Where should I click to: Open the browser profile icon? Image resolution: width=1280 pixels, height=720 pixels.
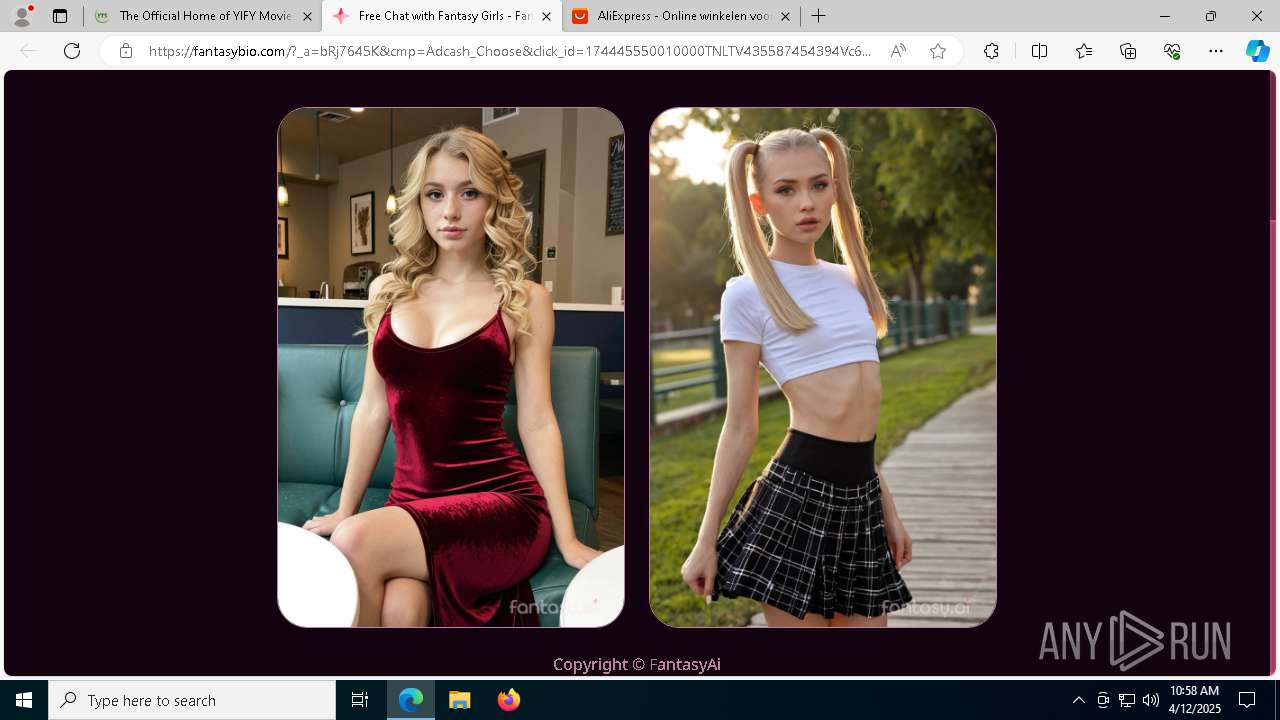pyautogui.click(x=22, y=16)
